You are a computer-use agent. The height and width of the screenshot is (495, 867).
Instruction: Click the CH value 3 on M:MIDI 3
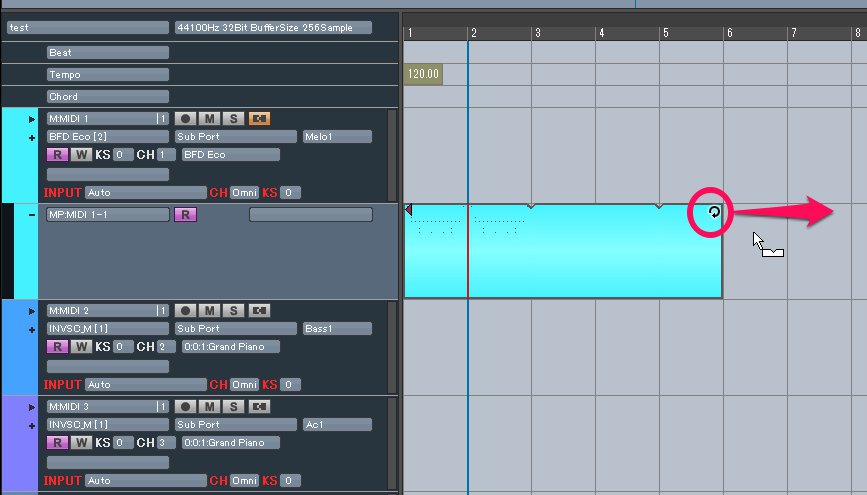click(166, 443)
